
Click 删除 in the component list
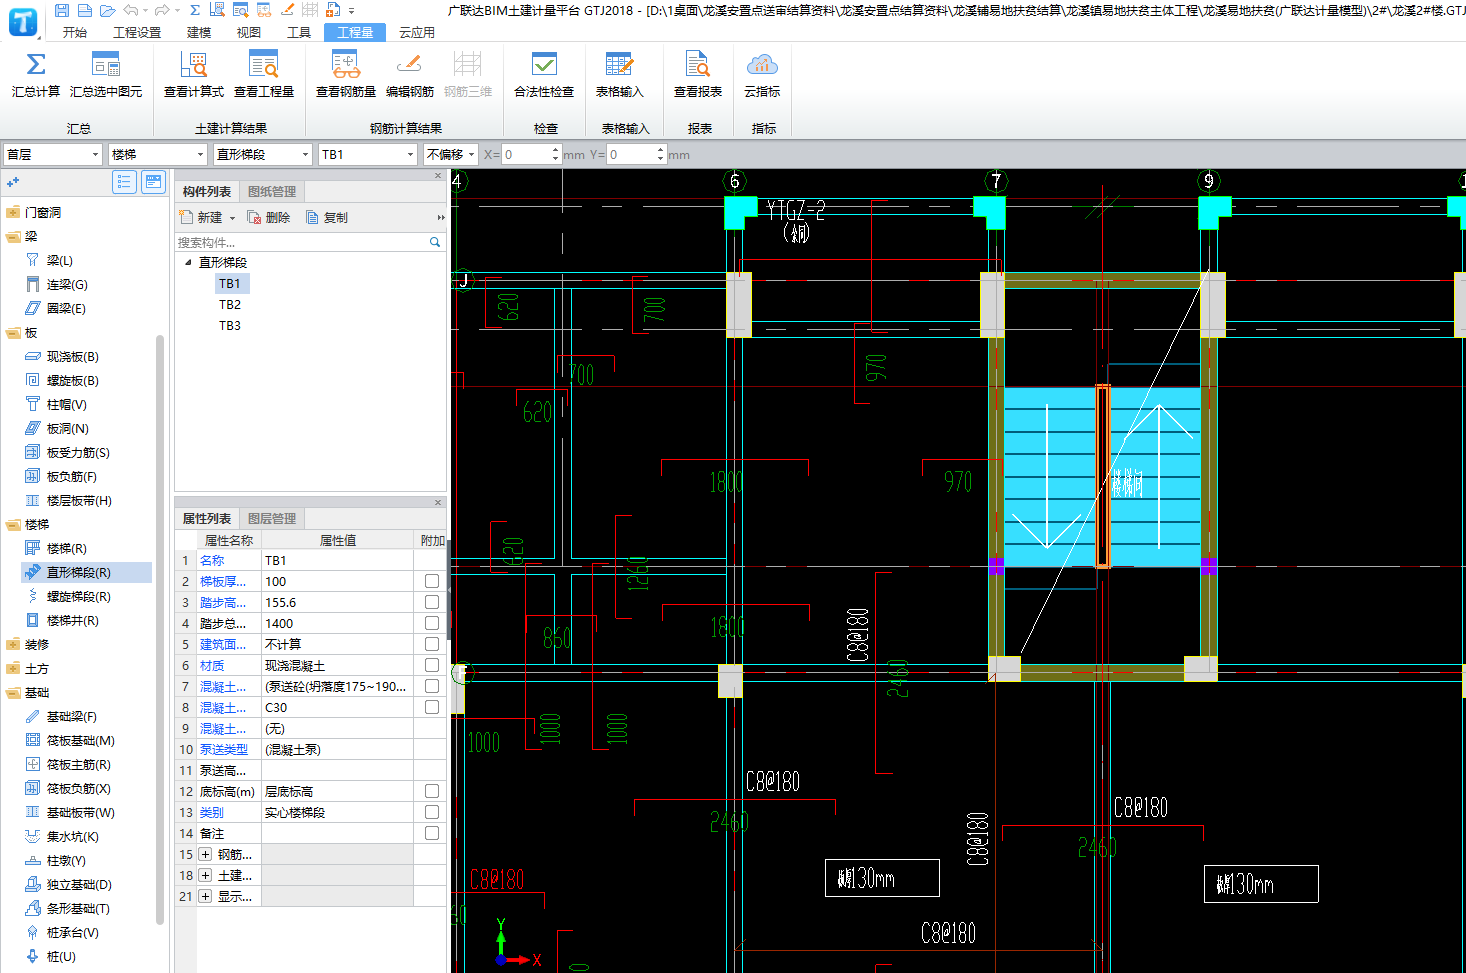tap(269, 217)
